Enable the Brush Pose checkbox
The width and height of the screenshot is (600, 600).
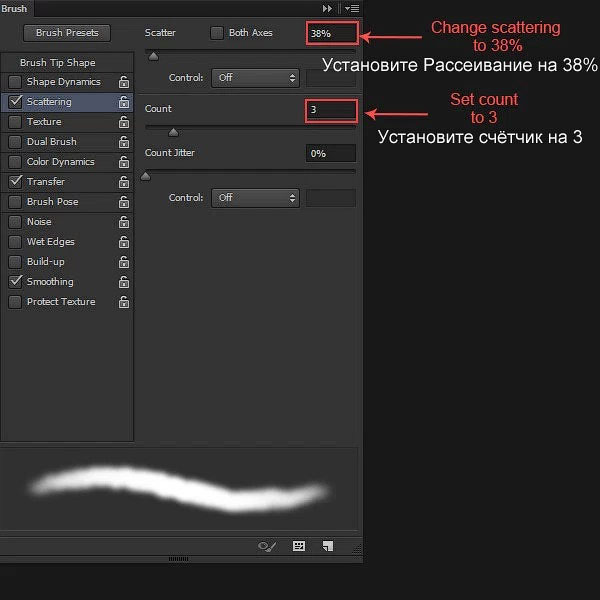tap(15, 202)
